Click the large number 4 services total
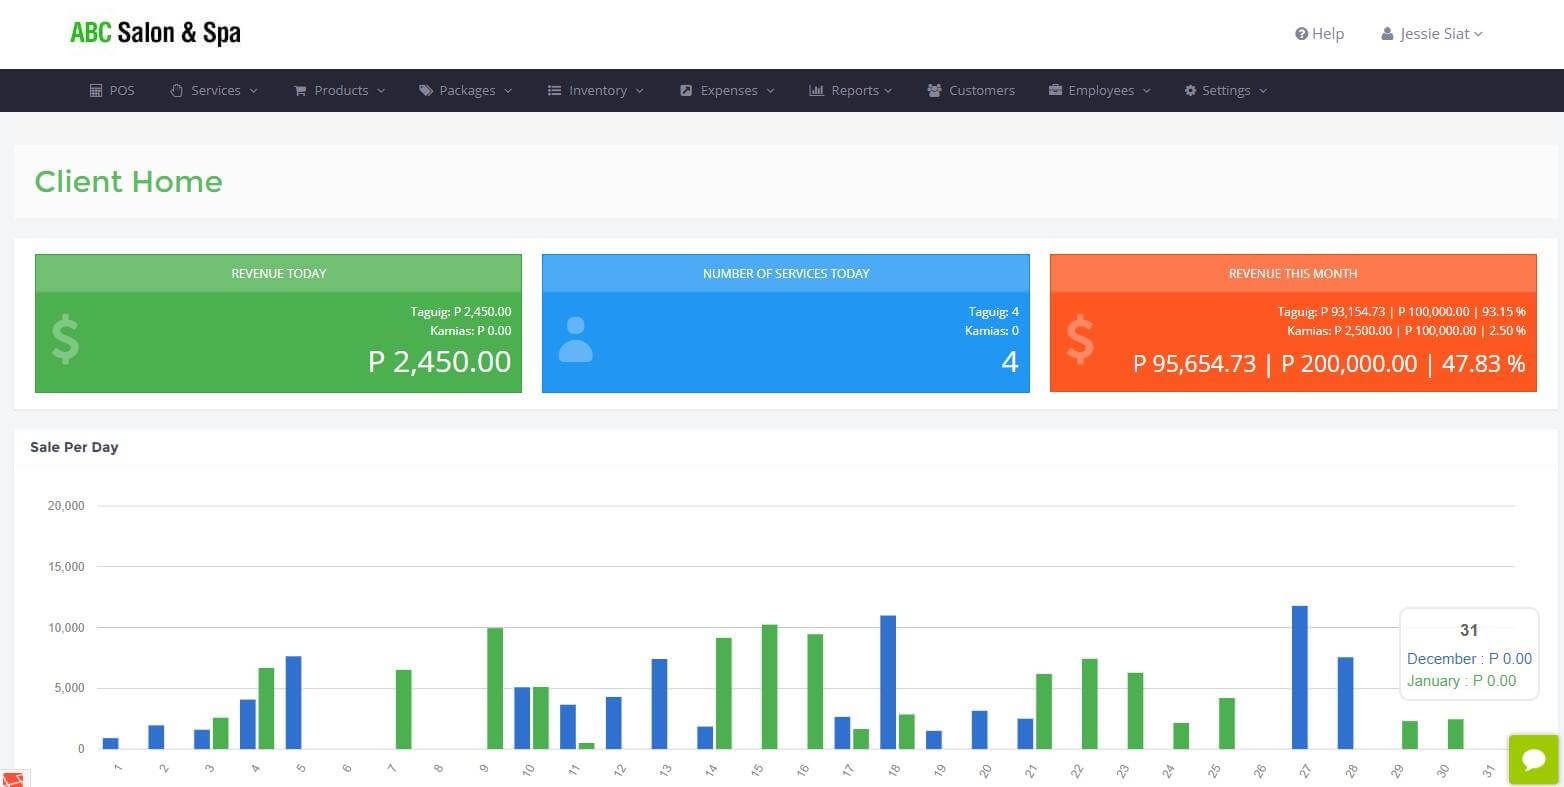 pos(1010,361)
